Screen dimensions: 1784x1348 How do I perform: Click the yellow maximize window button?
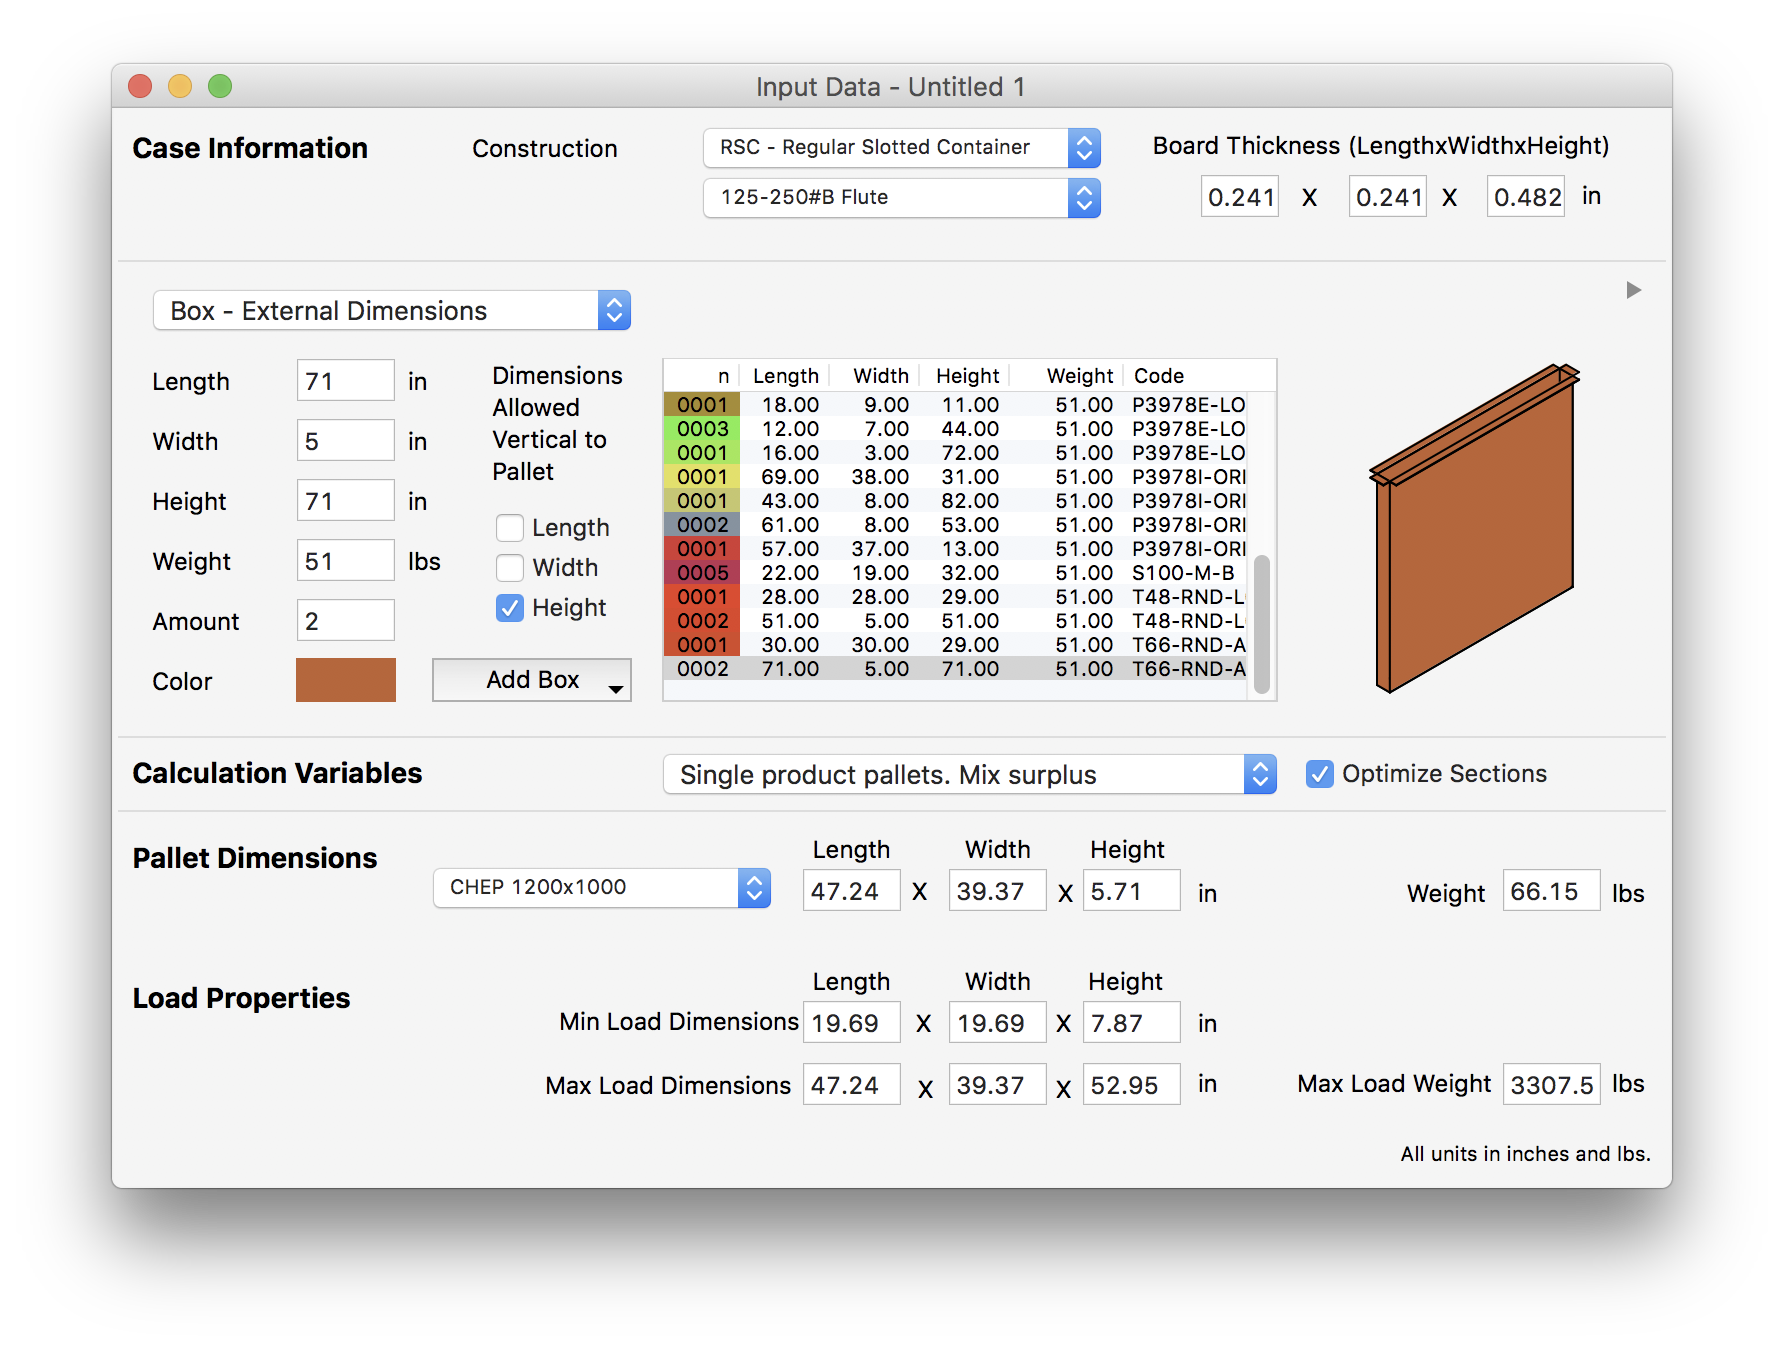180,87
